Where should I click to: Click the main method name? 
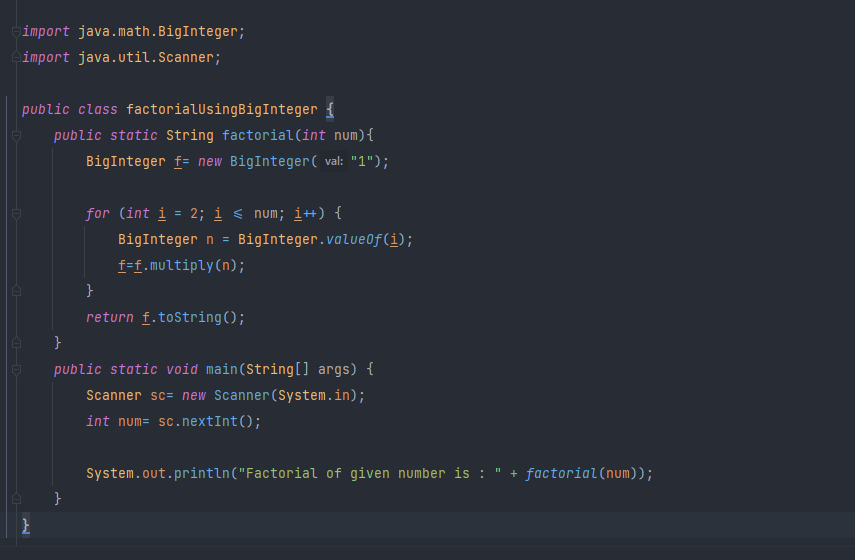[x=221, y=369]
